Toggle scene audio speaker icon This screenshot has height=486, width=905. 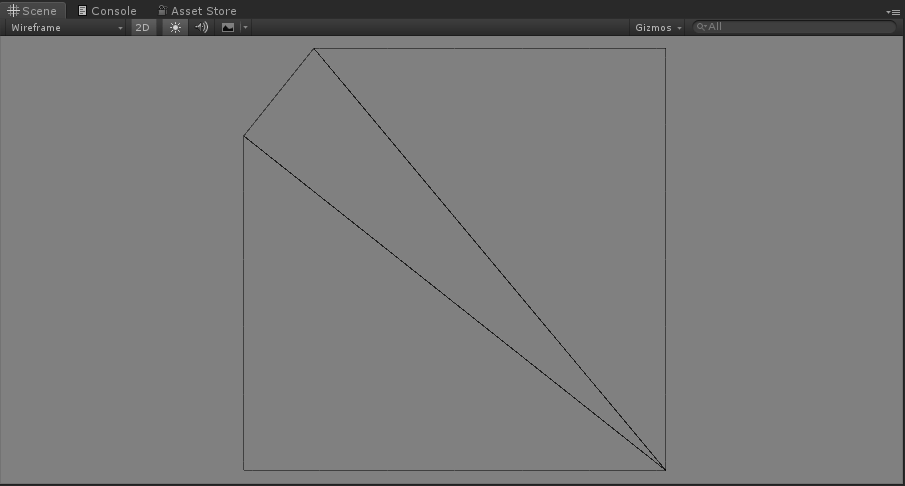[x=201, y=27]
